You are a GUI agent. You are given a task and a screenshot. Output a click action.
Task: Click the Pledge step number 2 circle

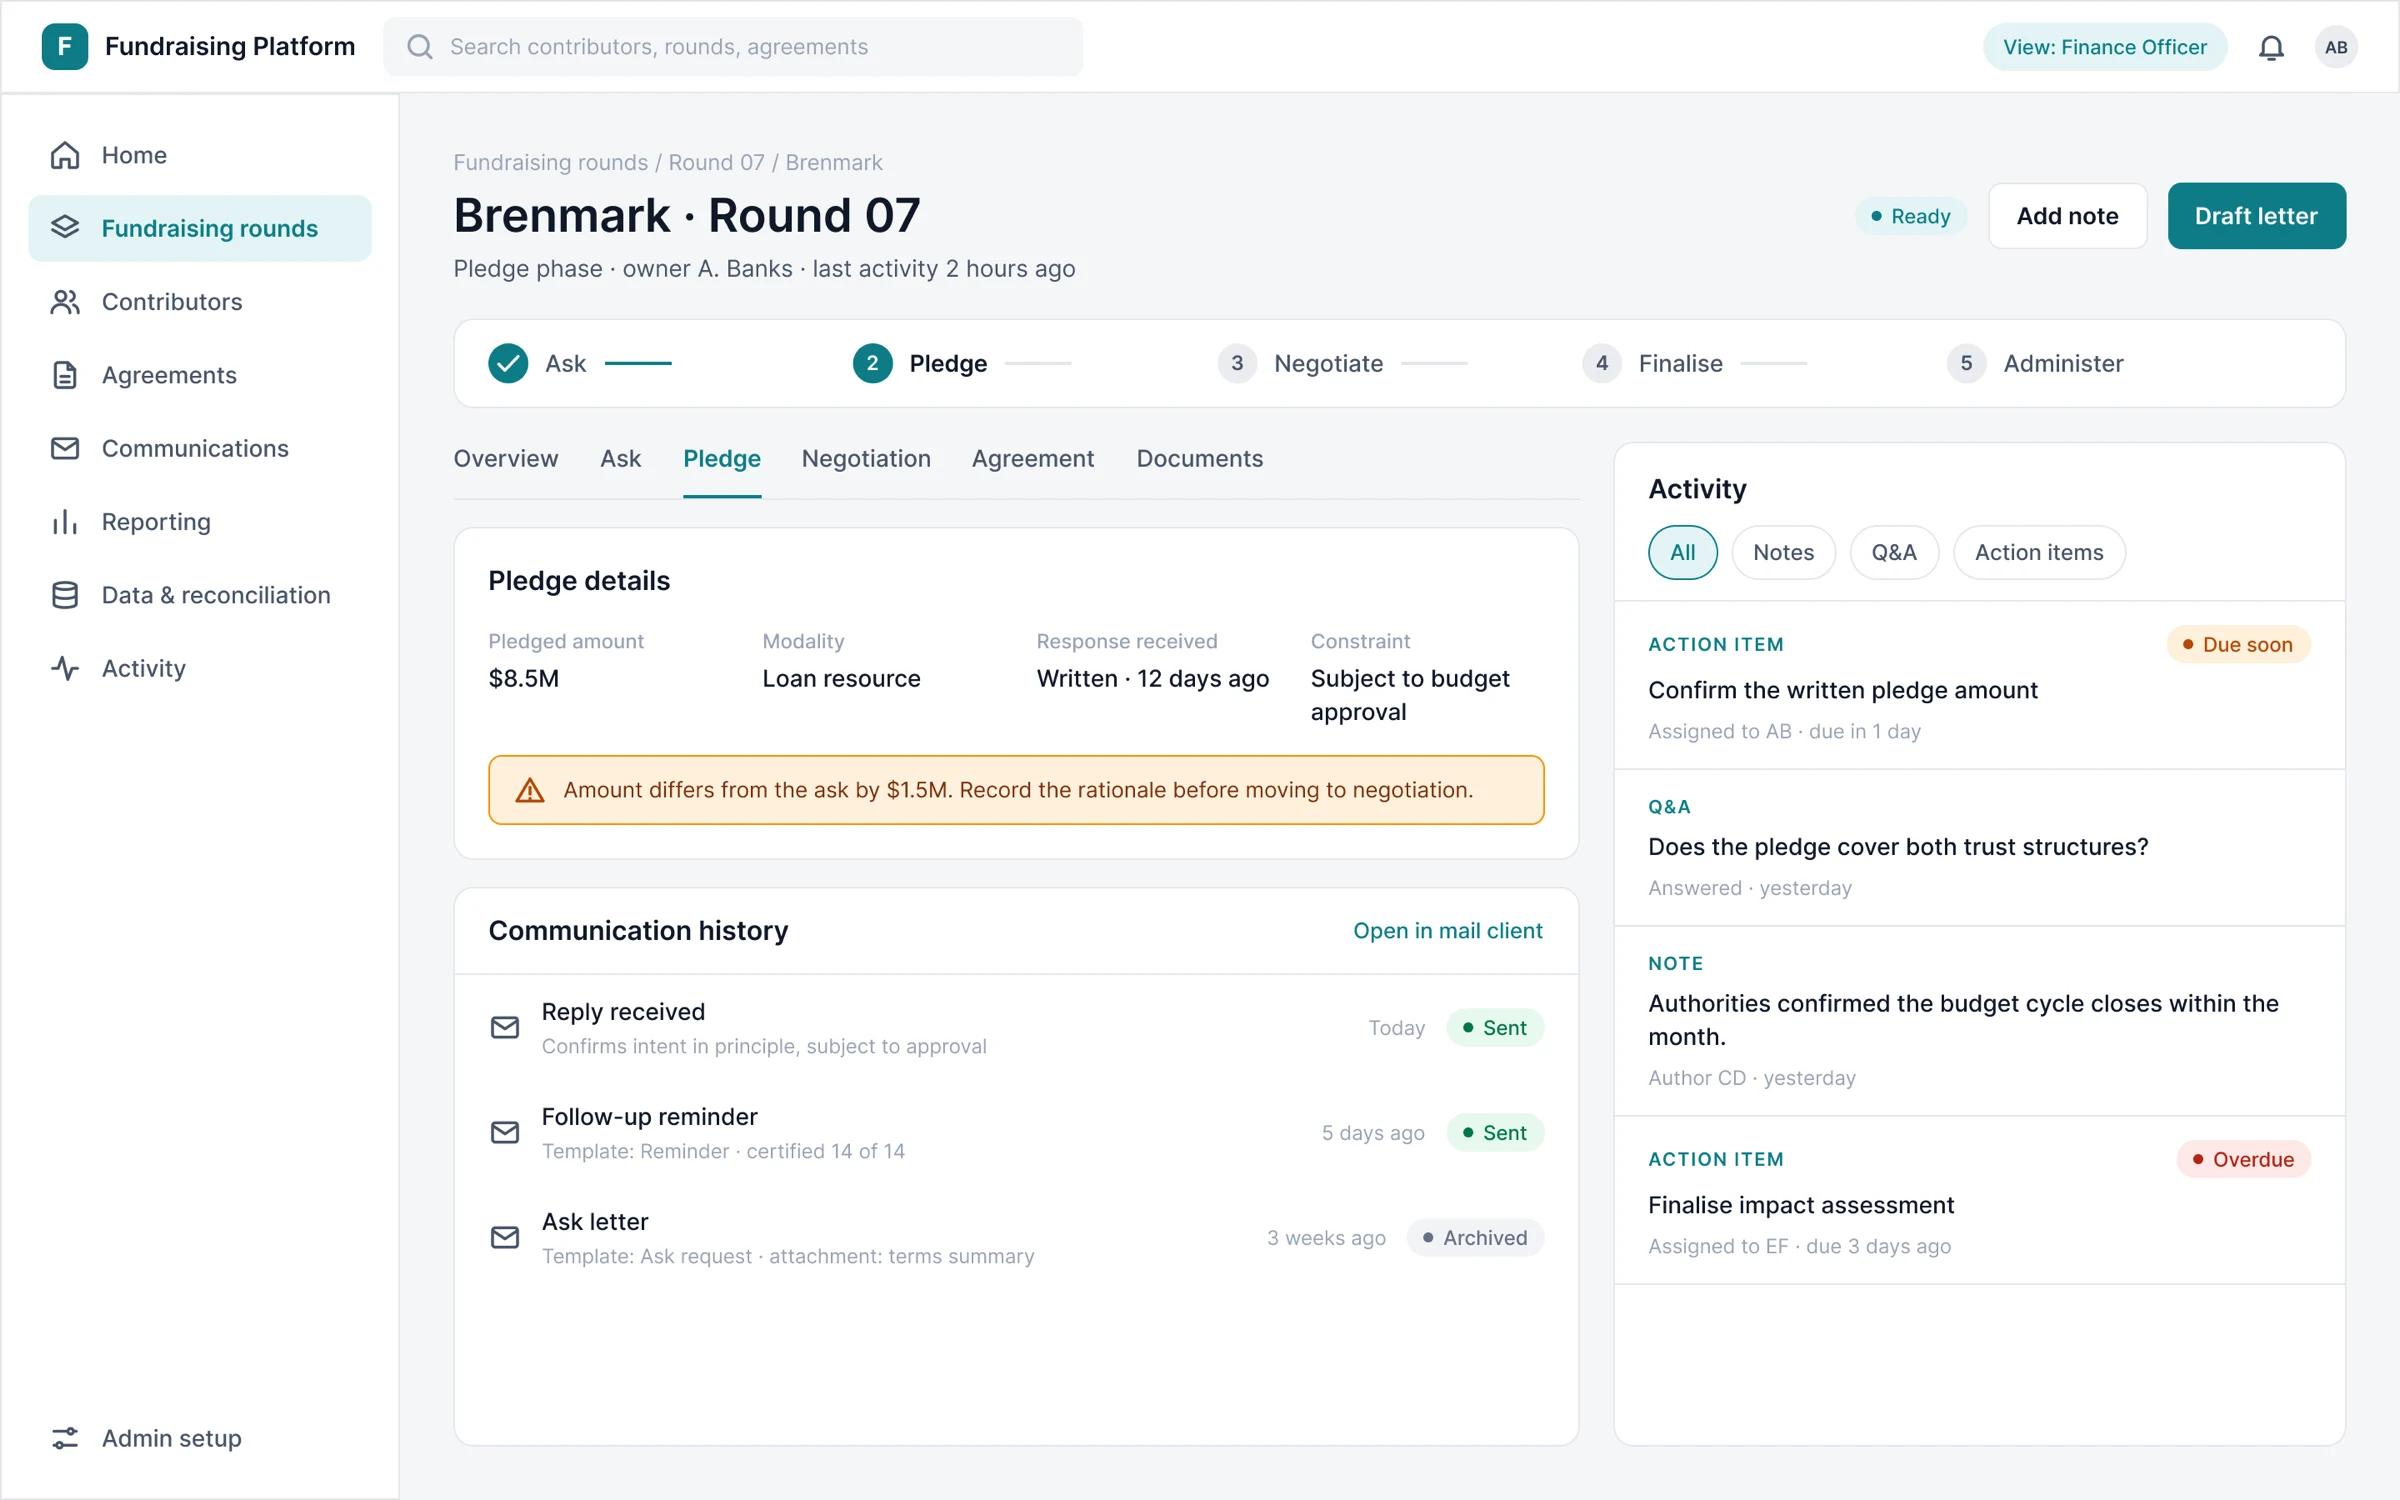coord(872,363)
